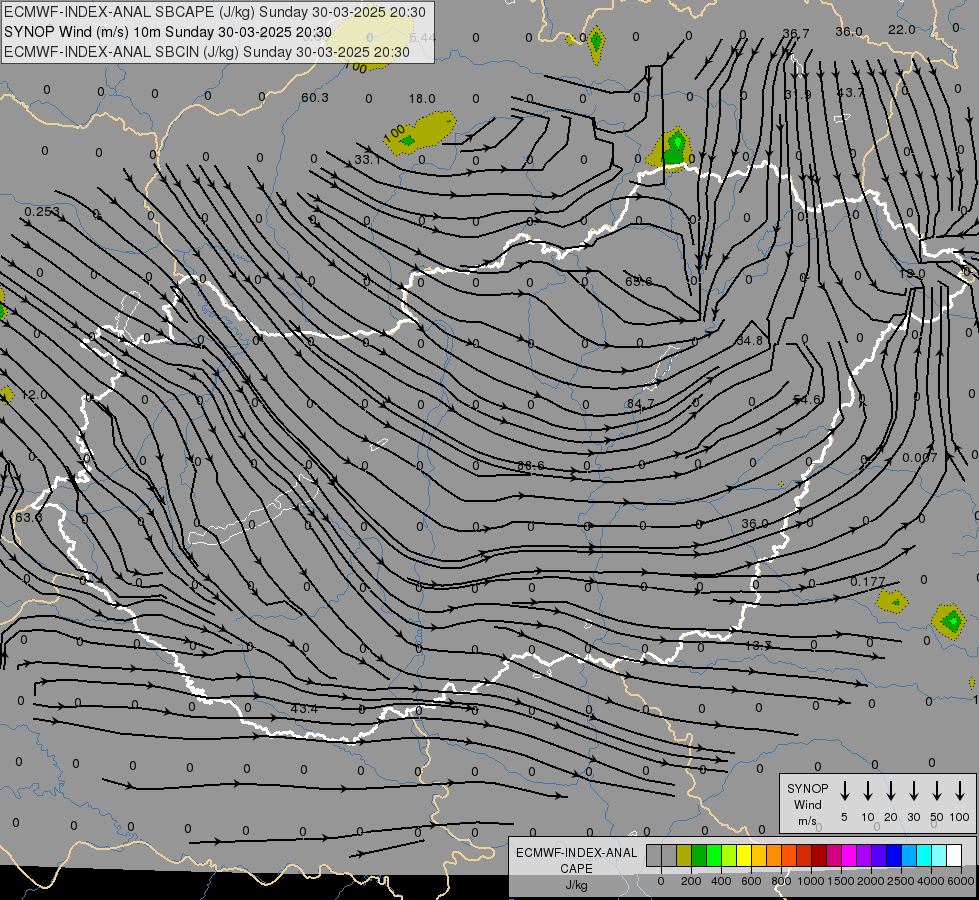
Task: Pick the olive swatch in CAPE legend
Action: (684, 856)
